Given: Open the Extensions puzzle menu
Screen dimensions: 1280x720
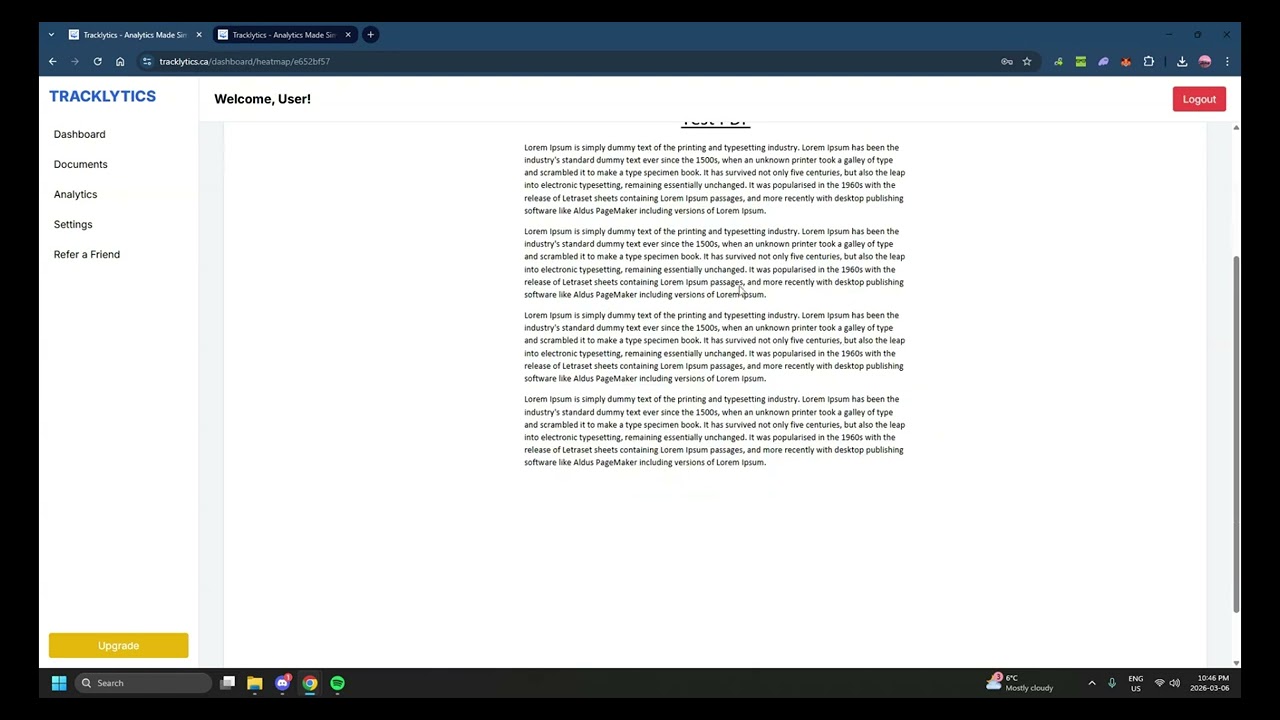Looking at the screenshot, I should pyautogui.click(x=1149, y=61).
